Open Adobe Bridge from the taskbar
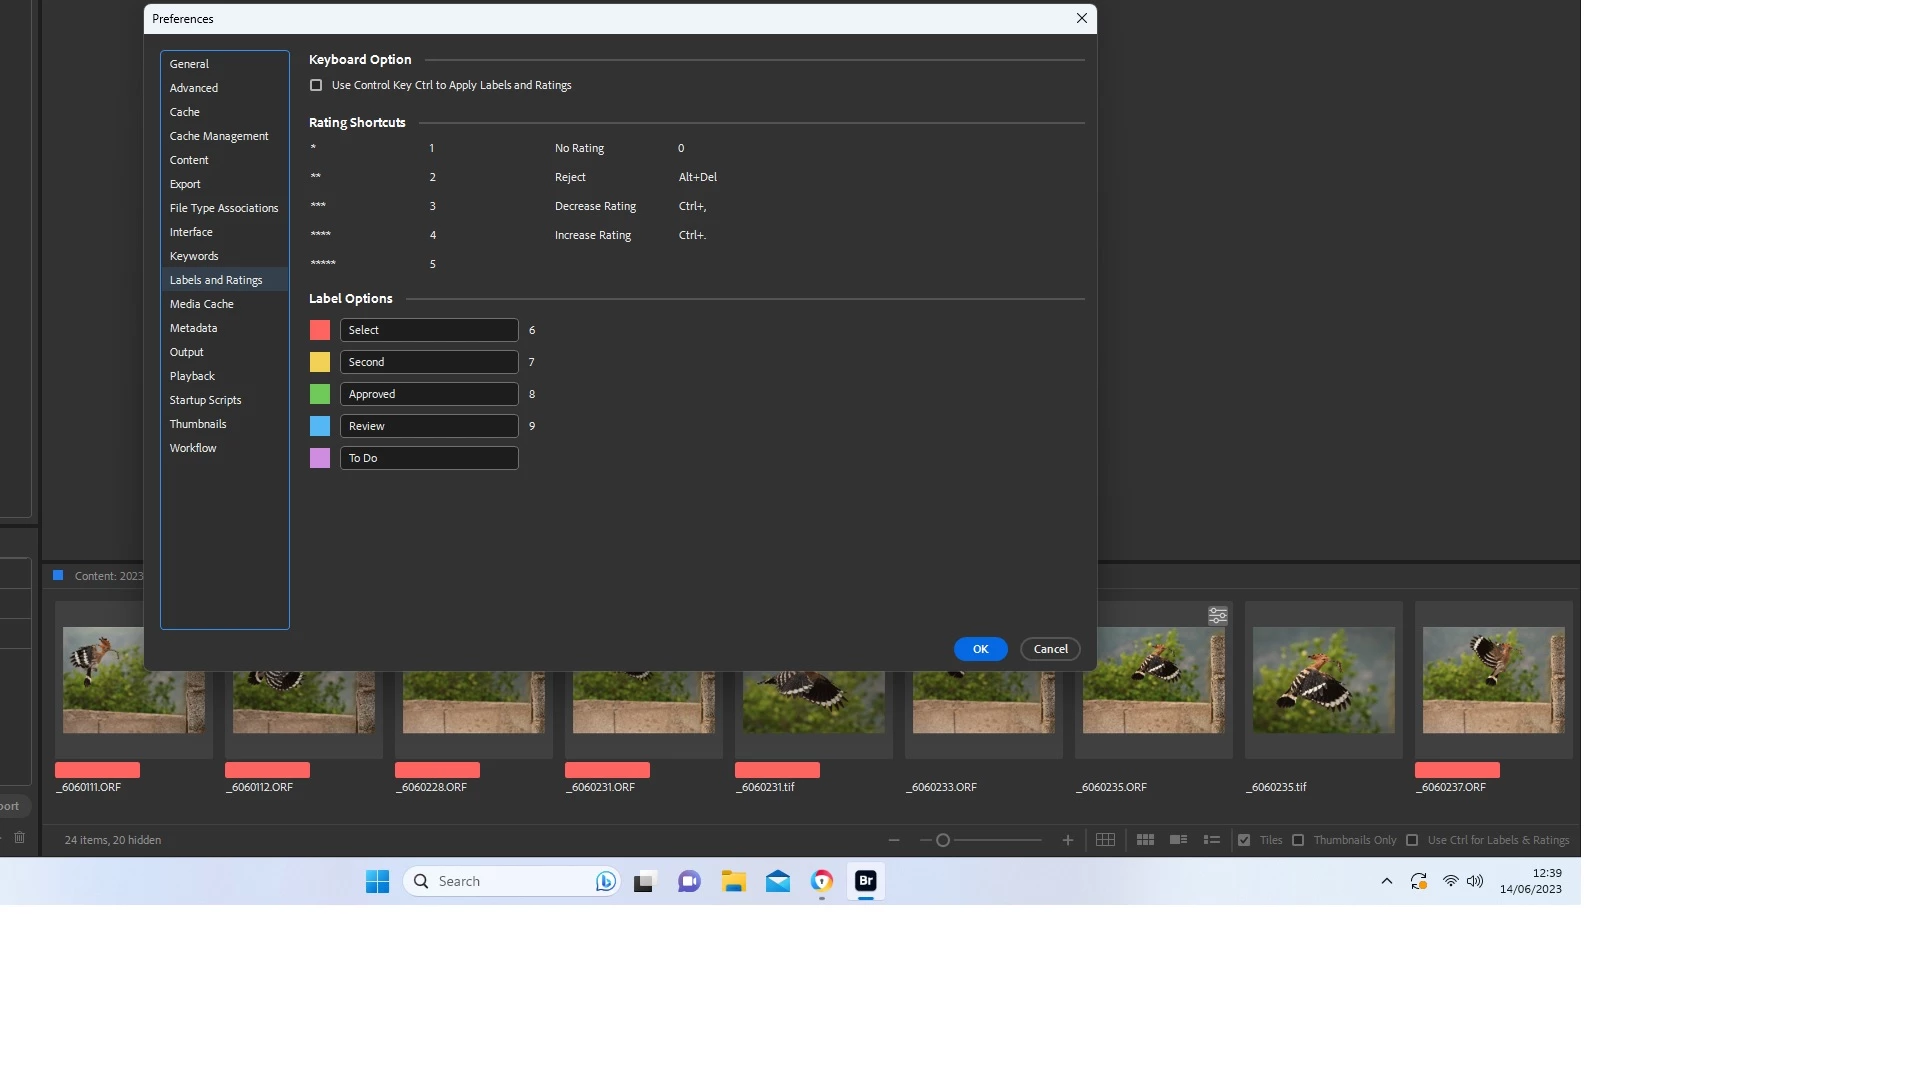1920x1080 pixels. point(866,881)
